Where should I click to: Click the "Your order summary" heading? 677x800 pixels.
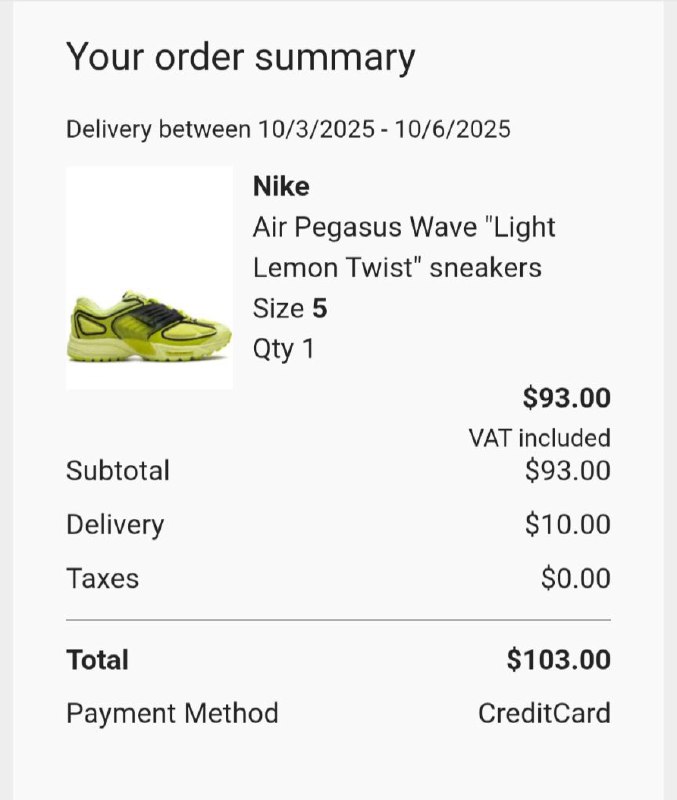coord(240,57)
